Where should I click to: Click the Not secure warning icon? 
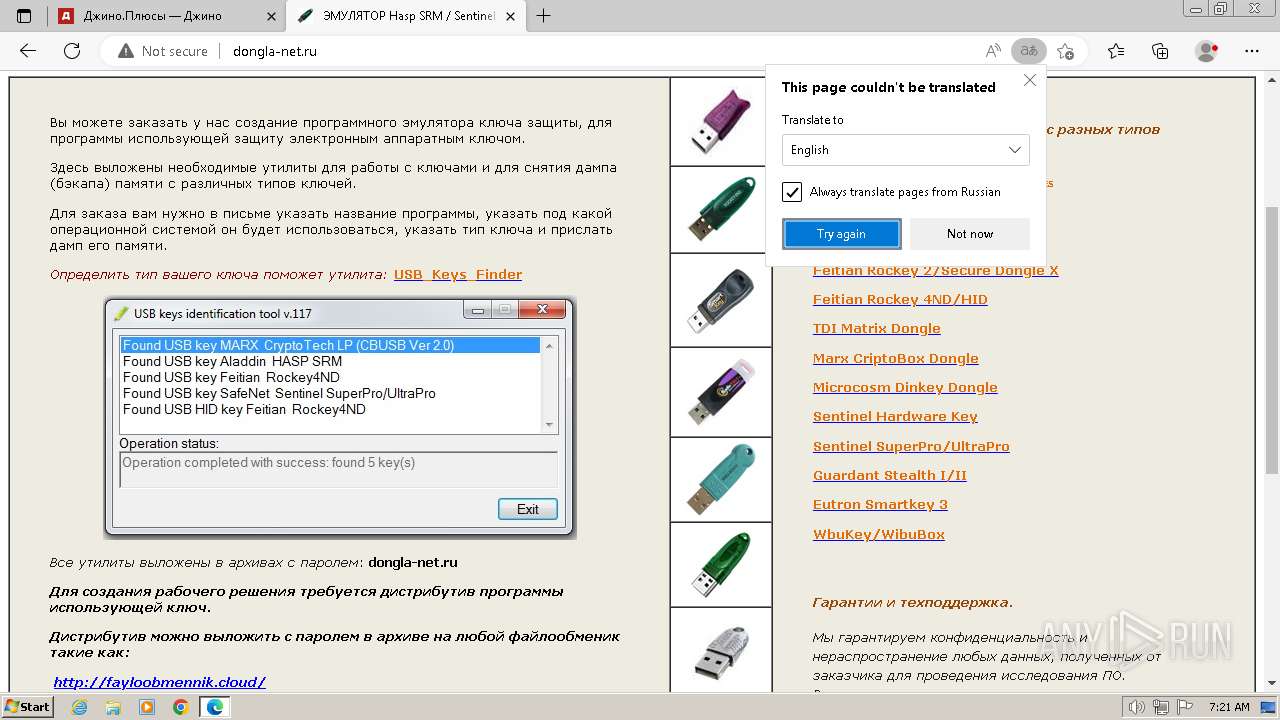click(x=125, y=51)
